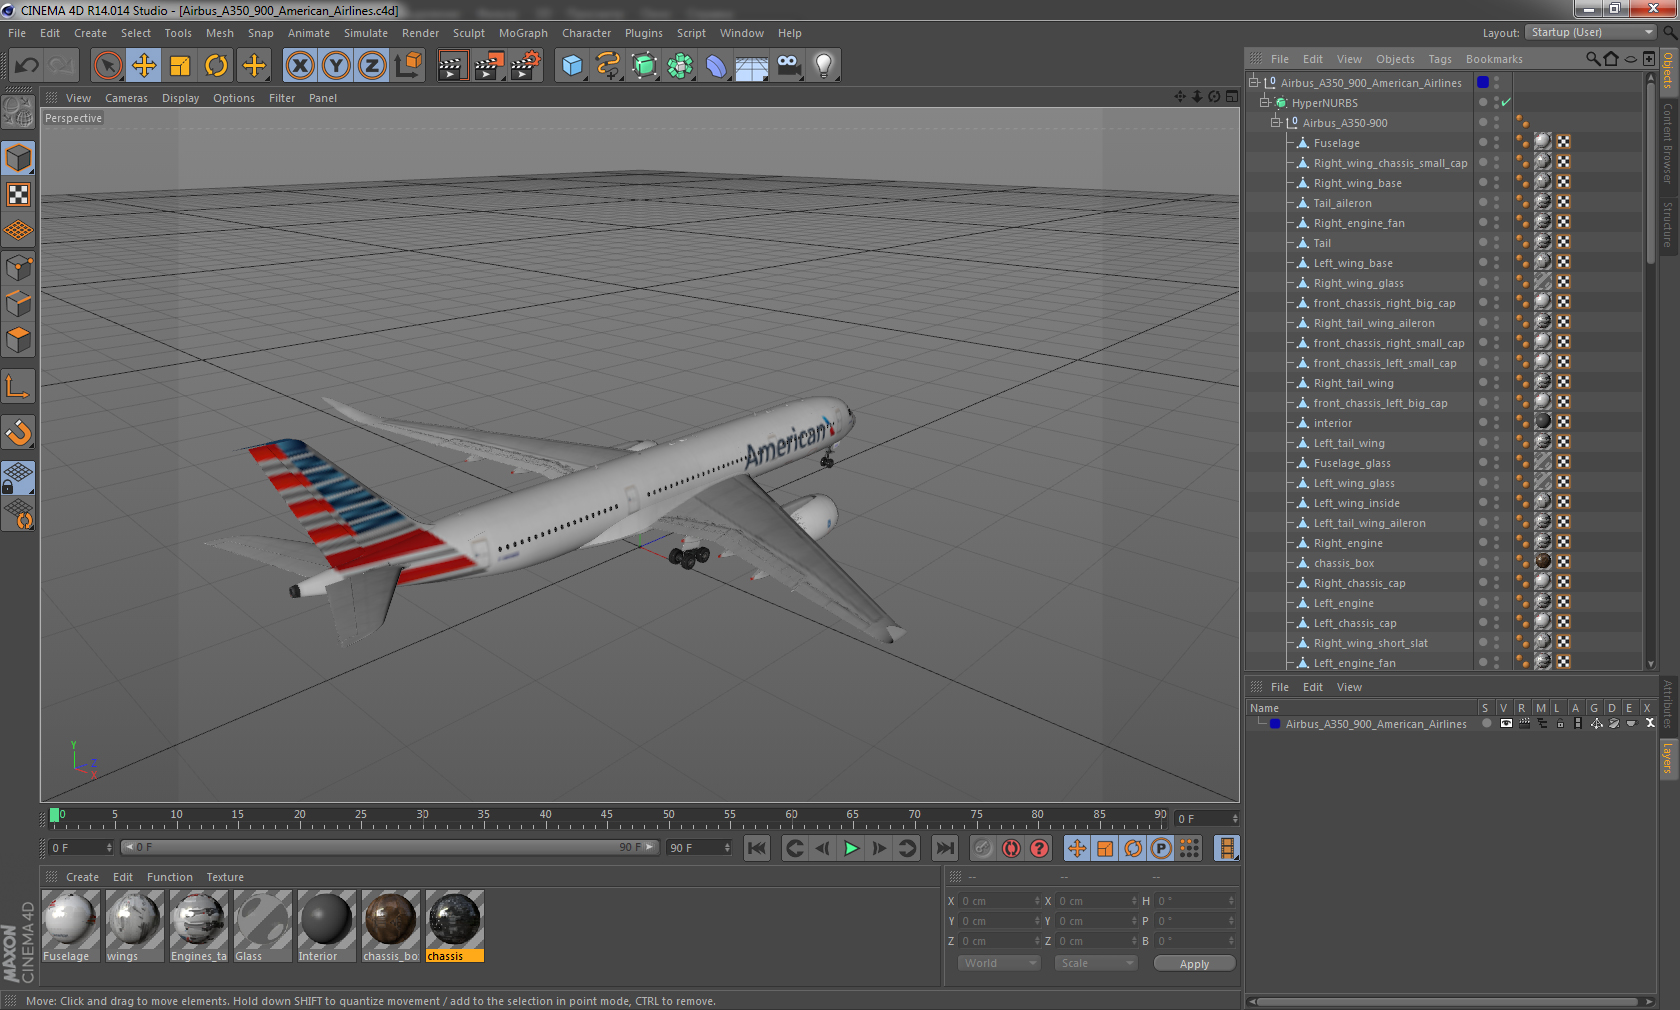Toggle Z axis lock
Image resolution: width=1680 pixels, height=1010 pixels.
[x=372, y=66]
